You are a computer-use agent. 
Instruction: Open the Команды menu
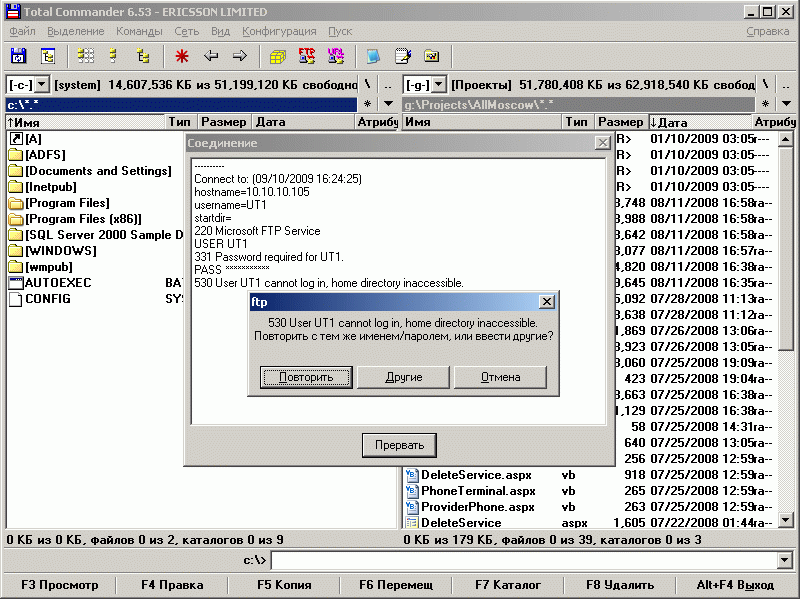pos(139,31)
